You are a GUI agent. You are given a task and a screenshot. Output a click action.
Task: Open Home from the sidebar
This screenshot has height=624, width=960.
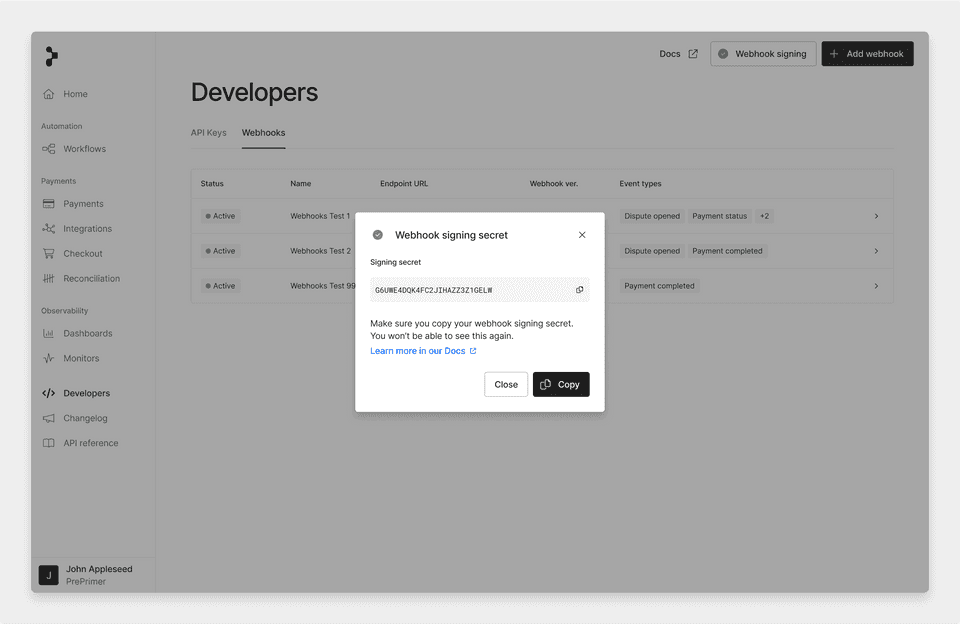(x=75, y=94)
